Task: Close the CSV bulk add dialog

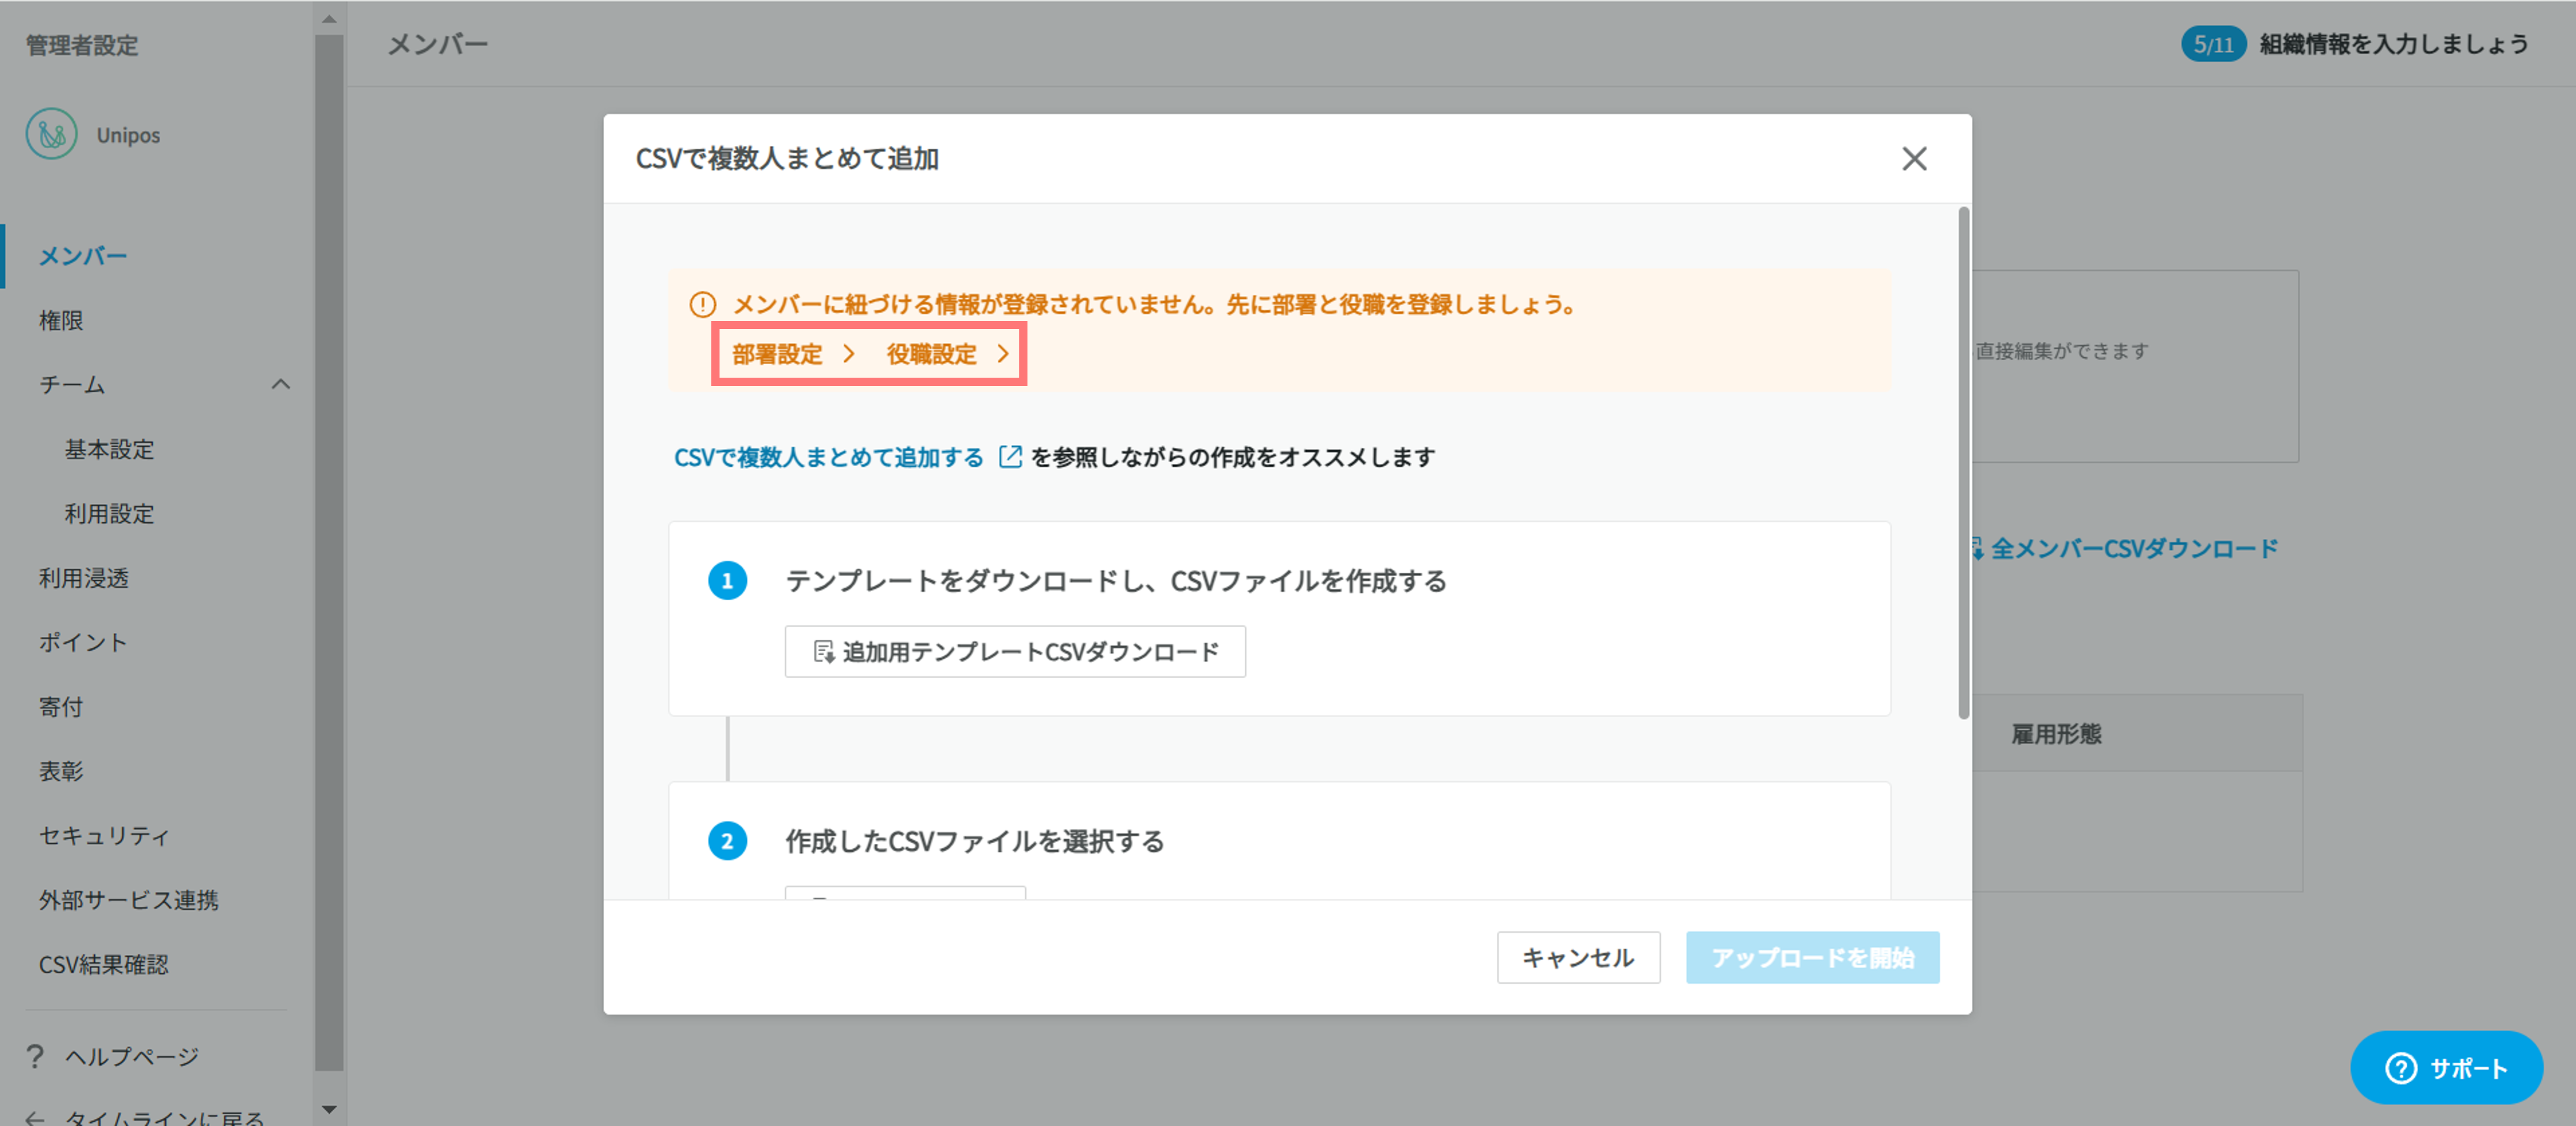Action: pos(1914,158)
